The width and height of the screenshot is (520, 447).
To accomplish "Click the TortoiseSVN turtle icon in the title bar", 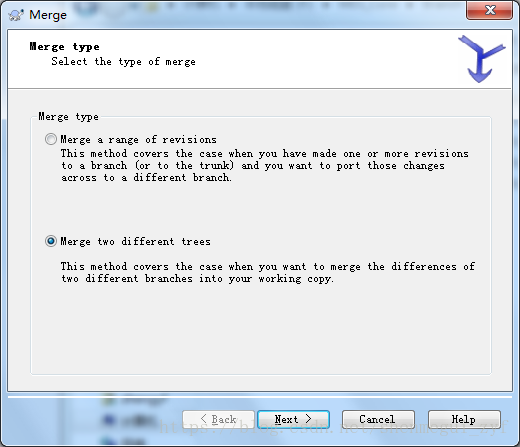I will tap(16, 15).
